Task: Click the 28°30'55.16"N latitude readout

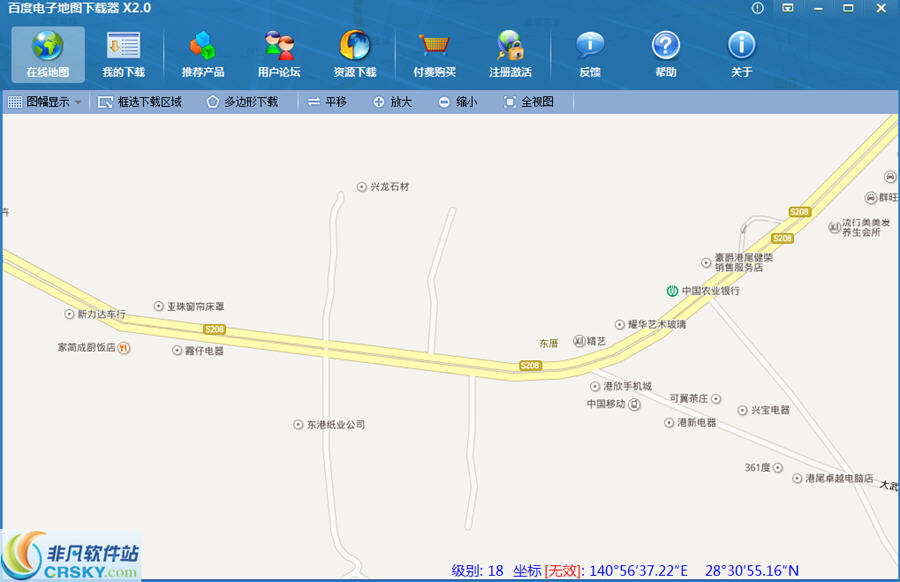Action: [752, 571]
